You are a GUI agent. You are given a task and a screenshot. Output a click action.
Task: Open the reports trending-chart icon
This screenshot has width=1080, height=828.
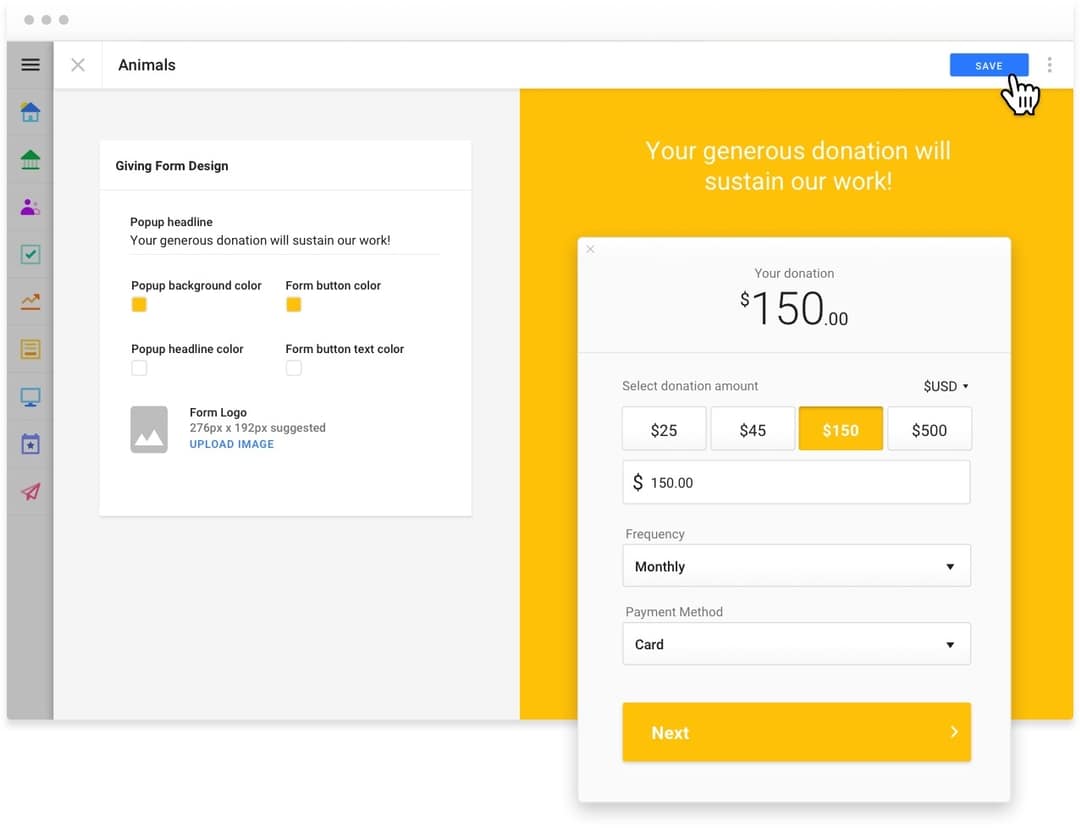click(x=30, y=301)
